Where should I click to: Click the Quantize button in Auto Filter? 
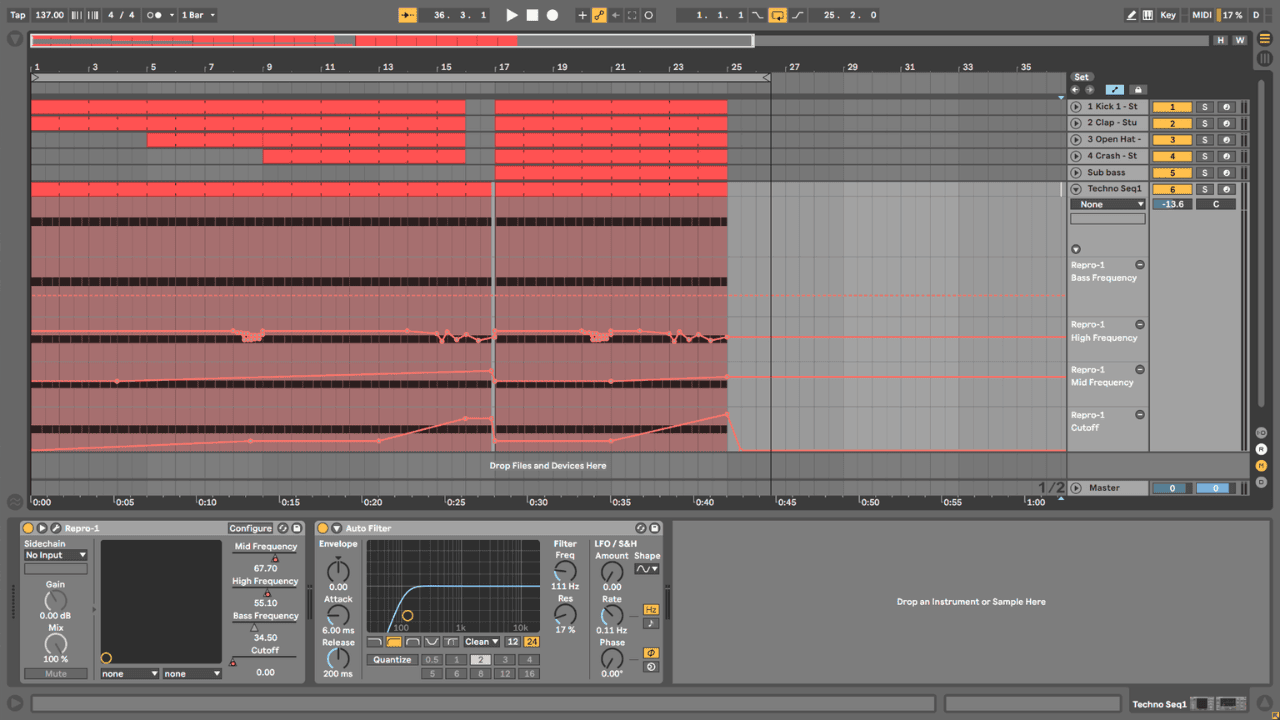[x=392, y=660]
